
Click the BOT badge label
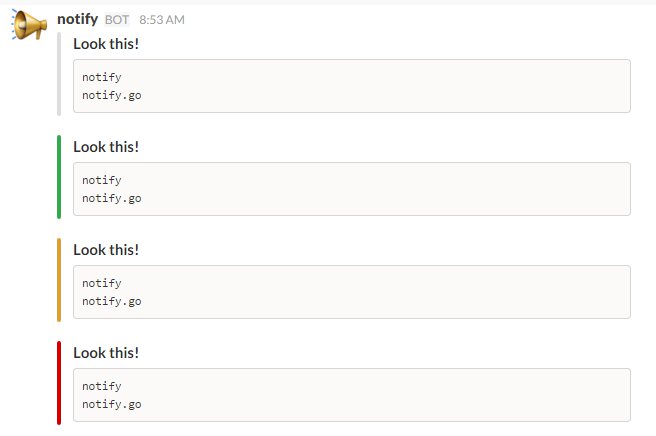(117, 20)
